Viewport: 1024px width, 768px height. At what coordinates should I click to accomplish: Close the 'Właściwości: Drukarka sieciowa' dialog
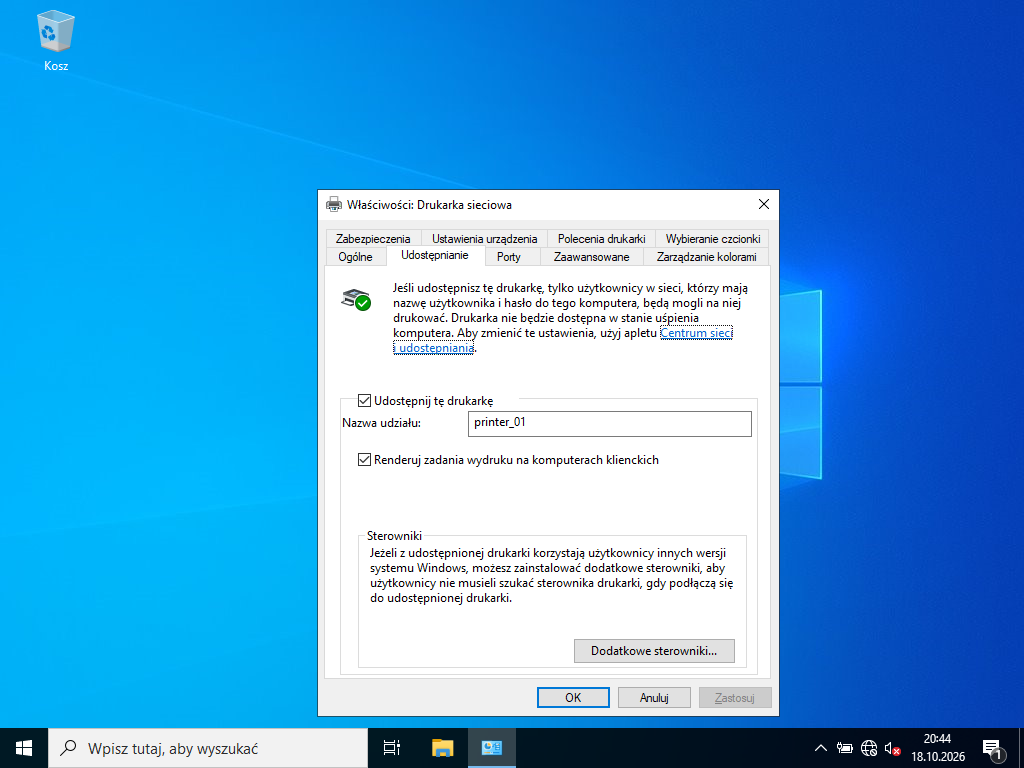point(763,204)
